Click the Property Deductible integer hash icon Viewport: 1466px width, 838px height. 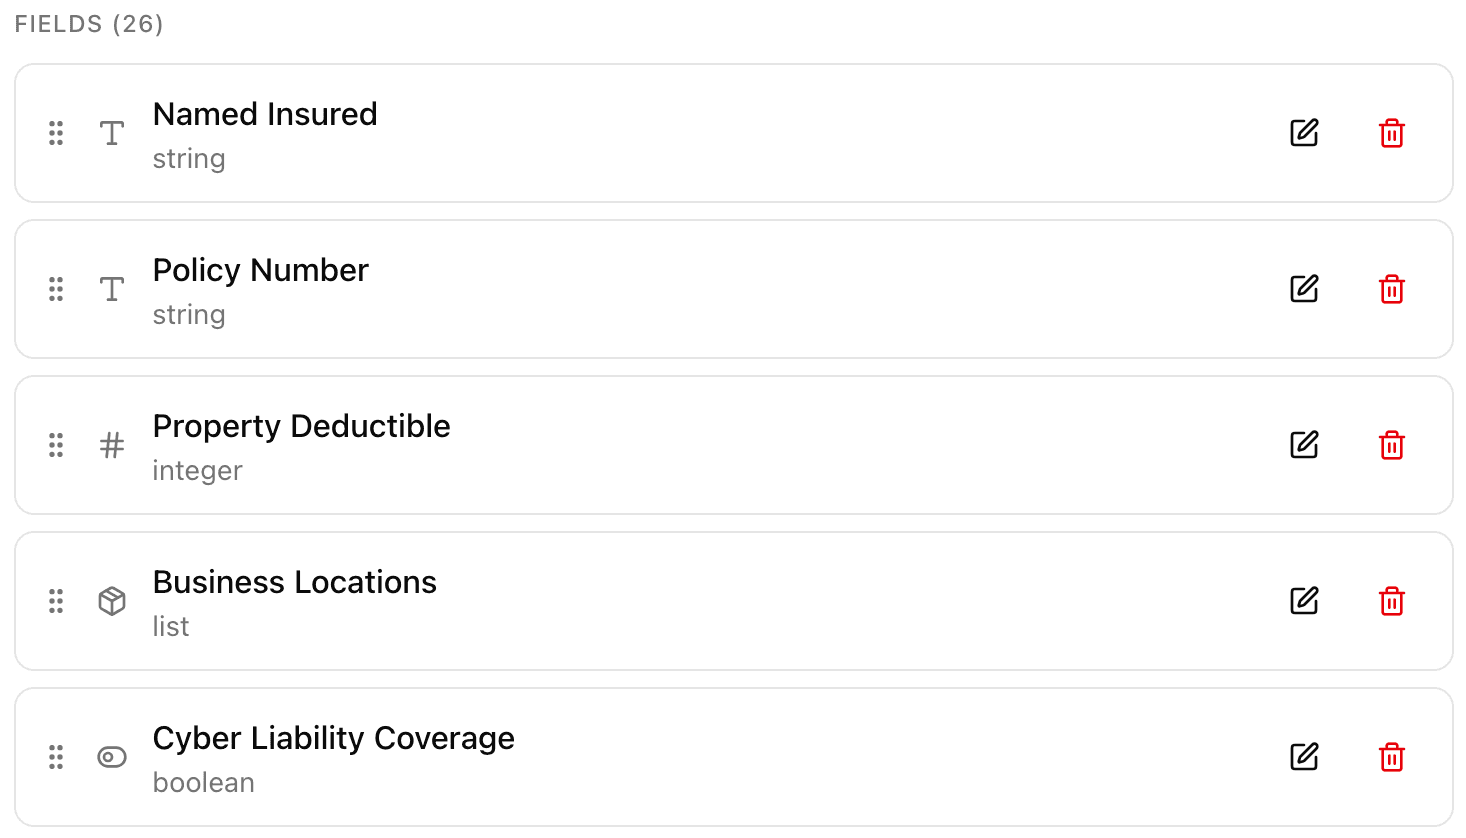(x=112, y=445)
